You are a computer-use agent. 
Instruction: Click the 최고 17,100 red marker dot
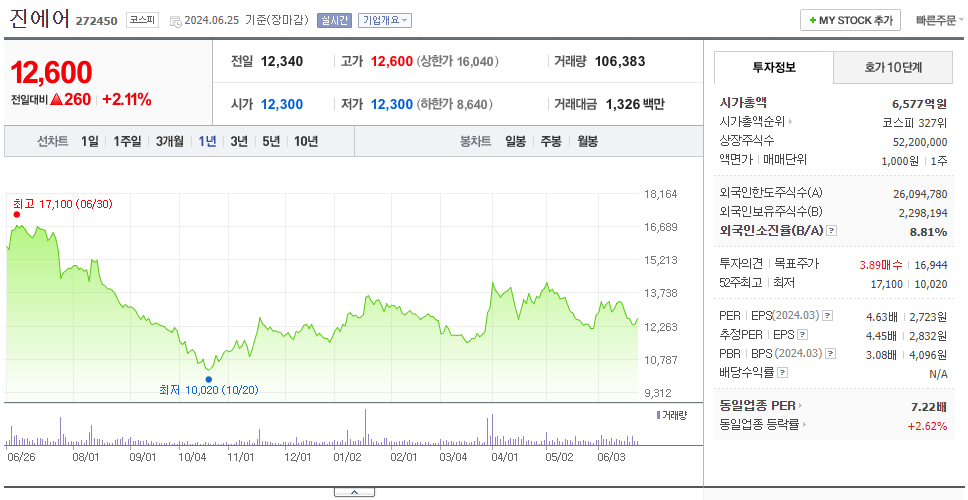(17, 215)
